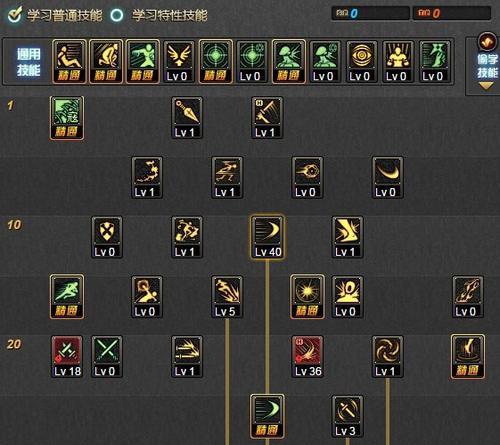The height and width of the screenshot is (445, 500).
Task: Click the blue SP points counter
Action: pos(370,13)
